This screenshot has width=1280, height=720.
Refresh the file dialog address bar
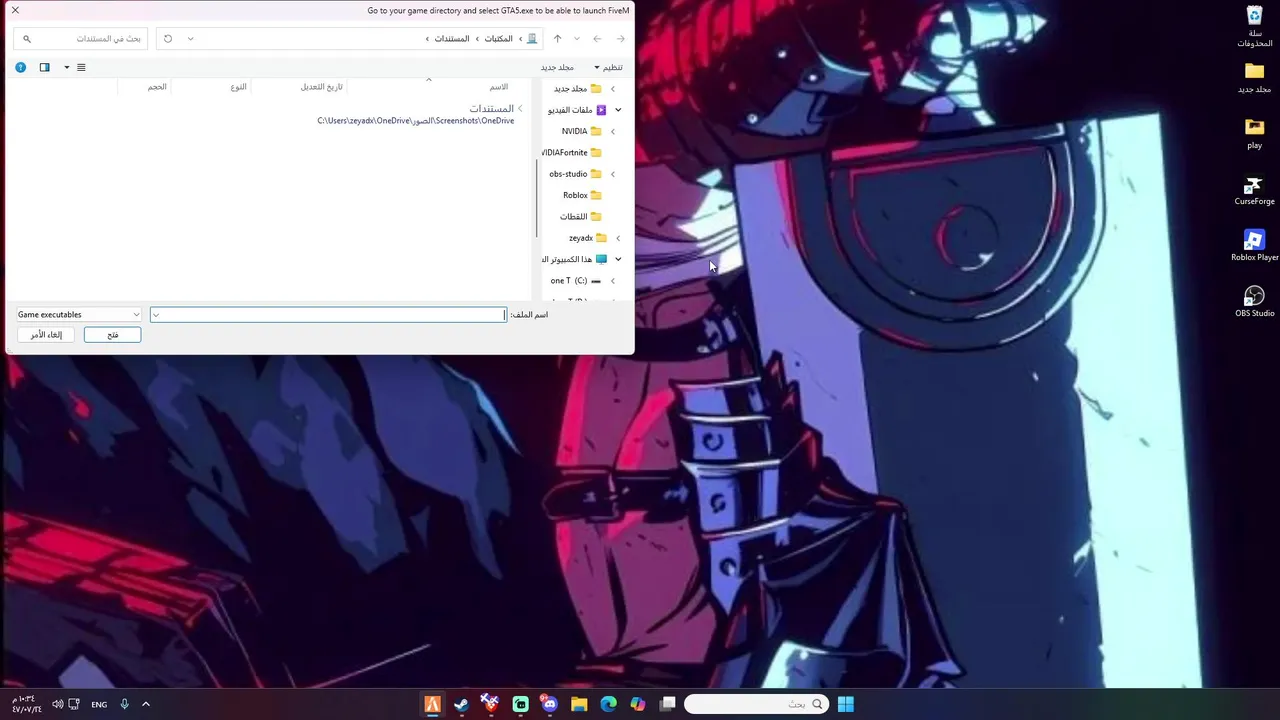[168, 39]
